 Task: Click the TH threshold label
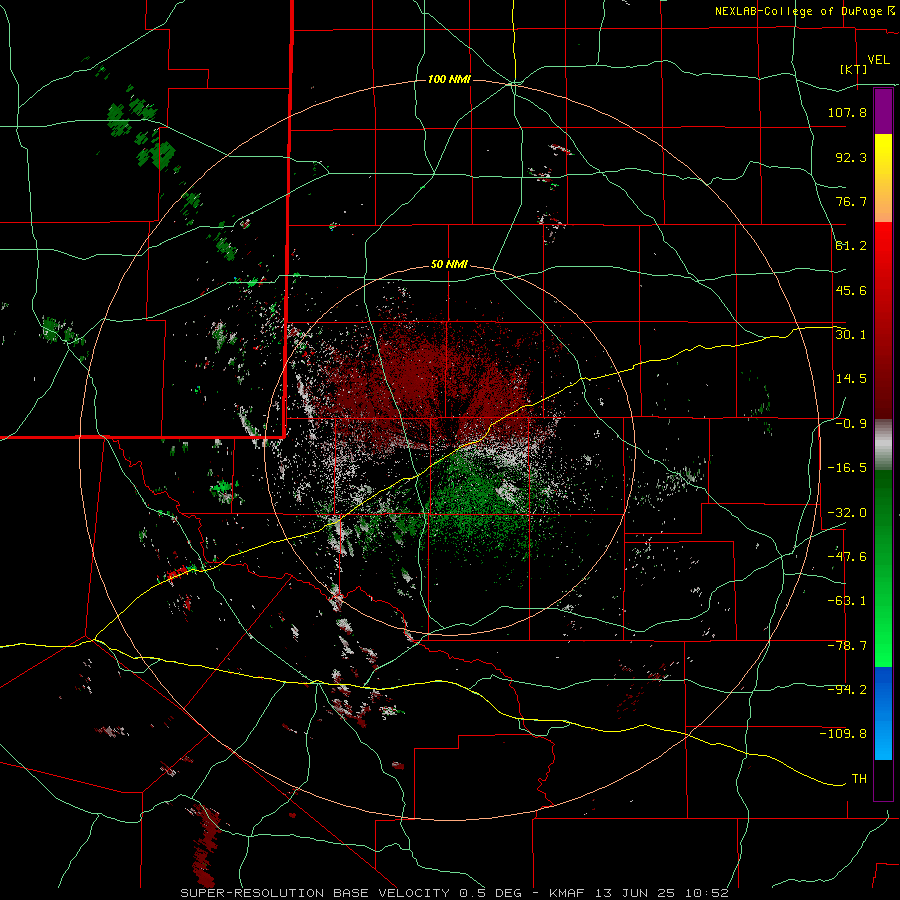point(859,778)
